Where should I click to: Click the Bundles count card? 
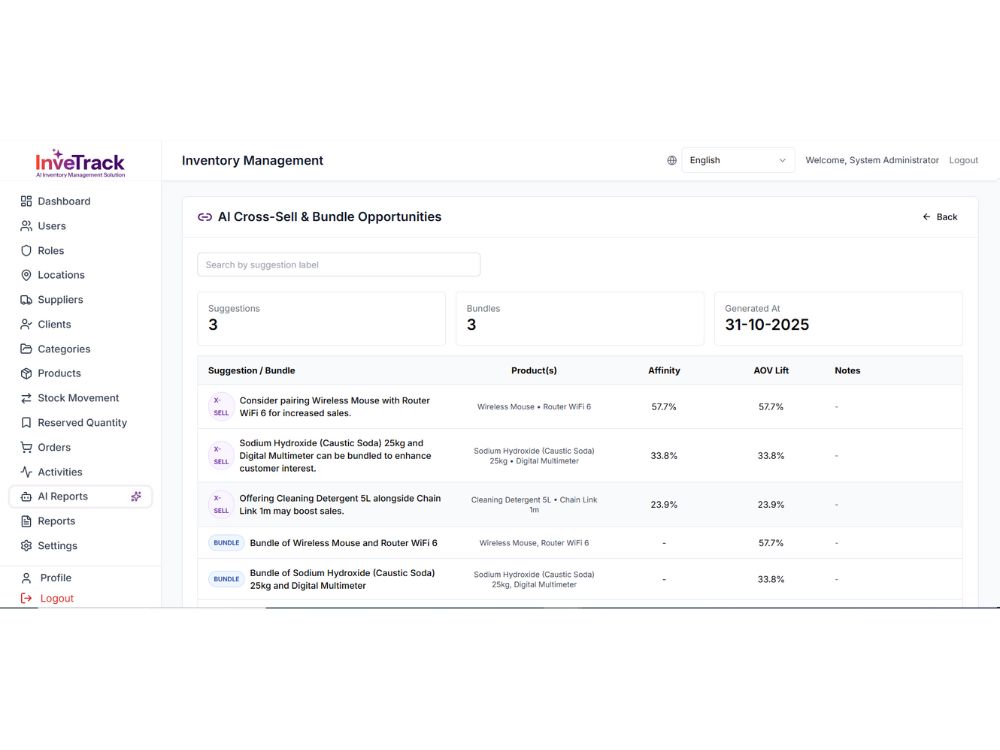click(580, 319)
